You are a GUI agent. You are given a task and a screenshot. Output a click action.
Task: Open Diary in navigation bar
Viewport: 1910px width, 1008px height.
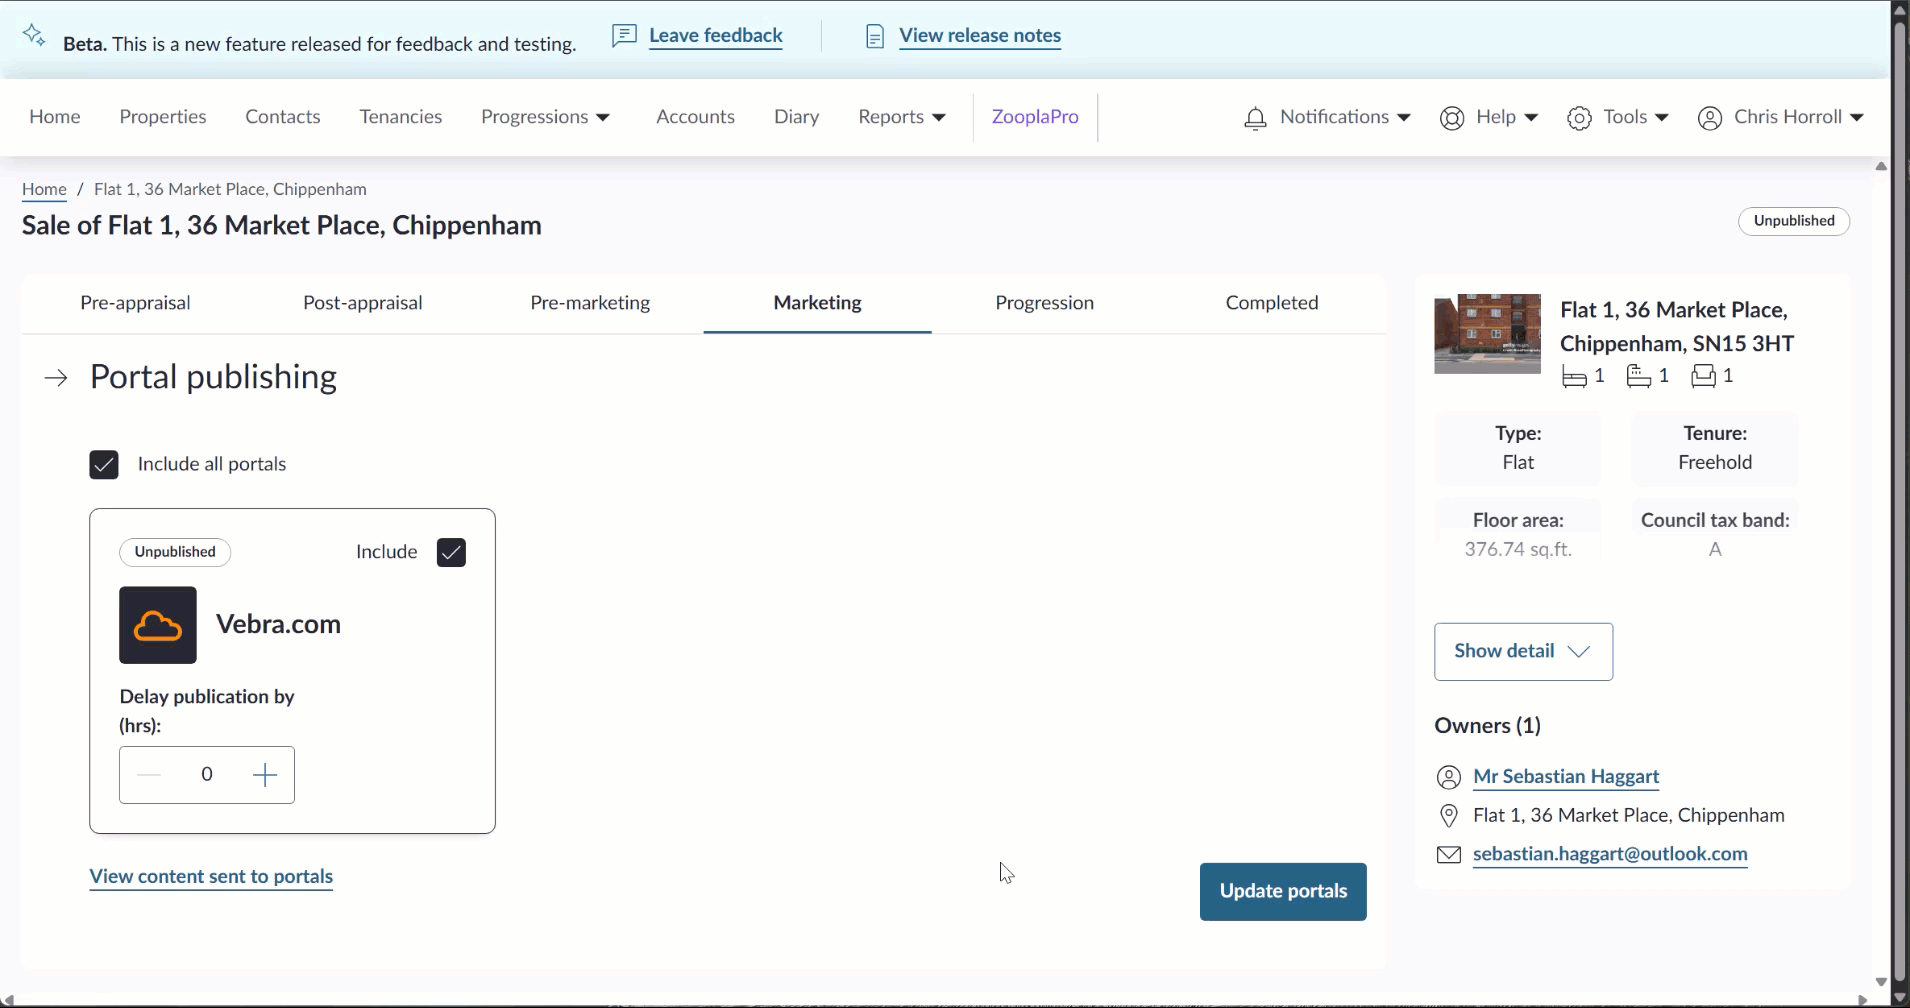pyautogui.click(x=796, y=117)
